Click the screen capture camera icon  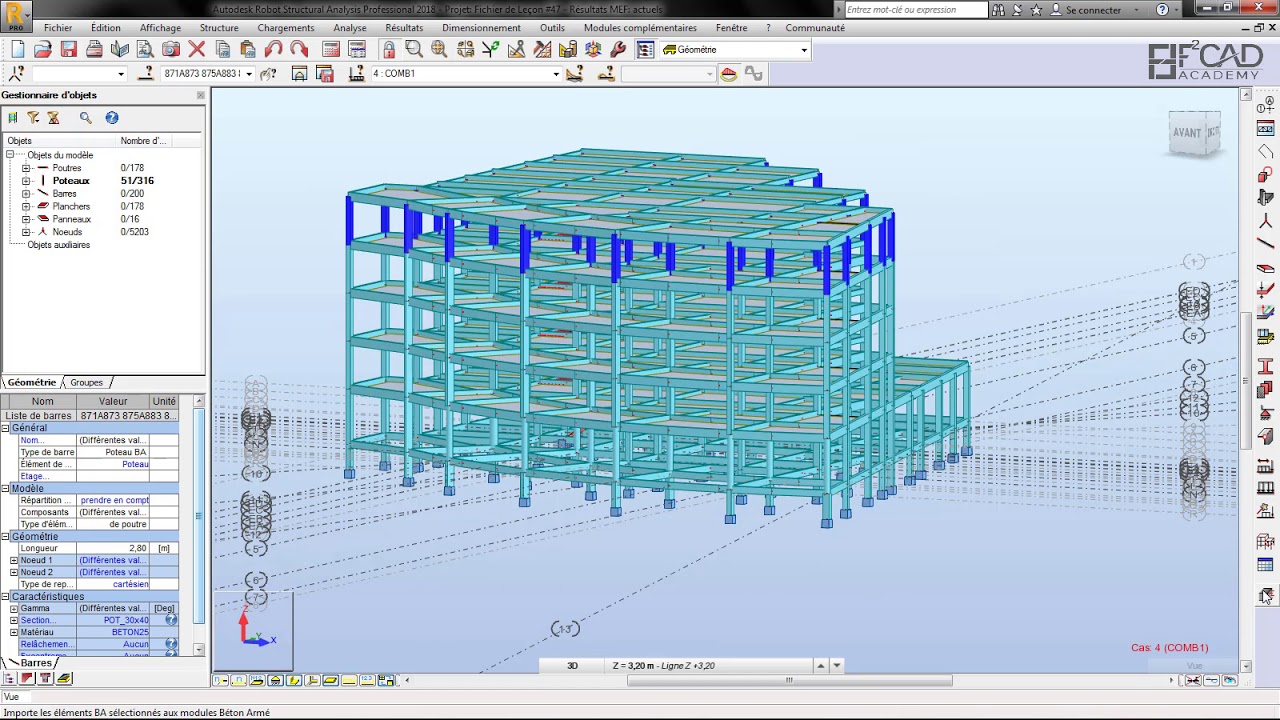click(171, 49)
